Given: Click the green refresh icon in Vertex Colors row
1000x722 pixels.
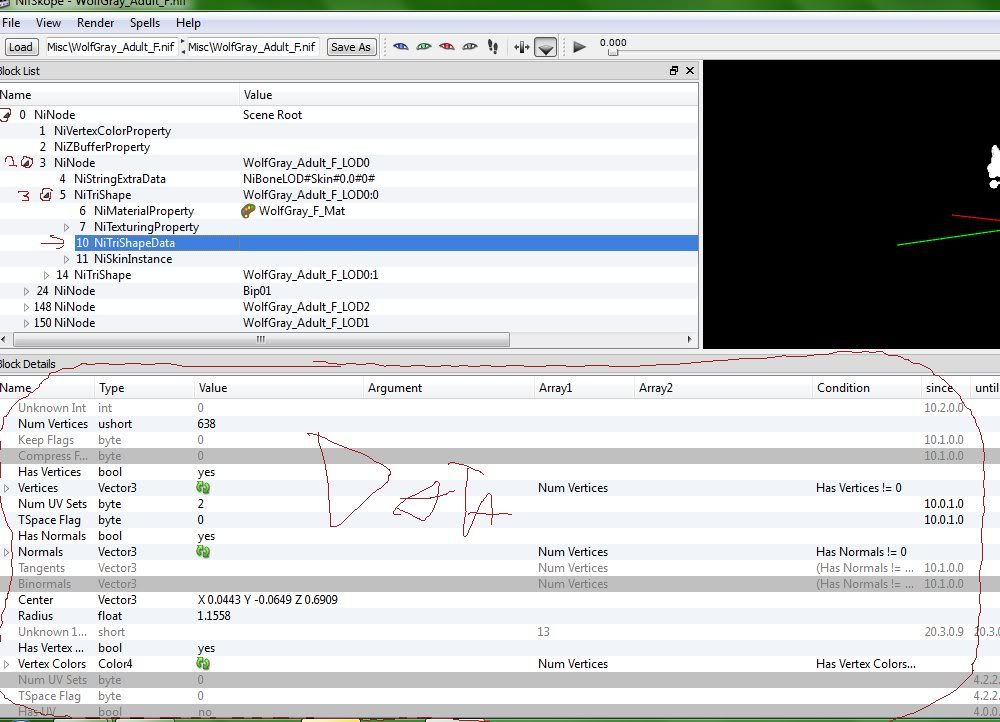Looking at the screenshot, I should point(204,664).
